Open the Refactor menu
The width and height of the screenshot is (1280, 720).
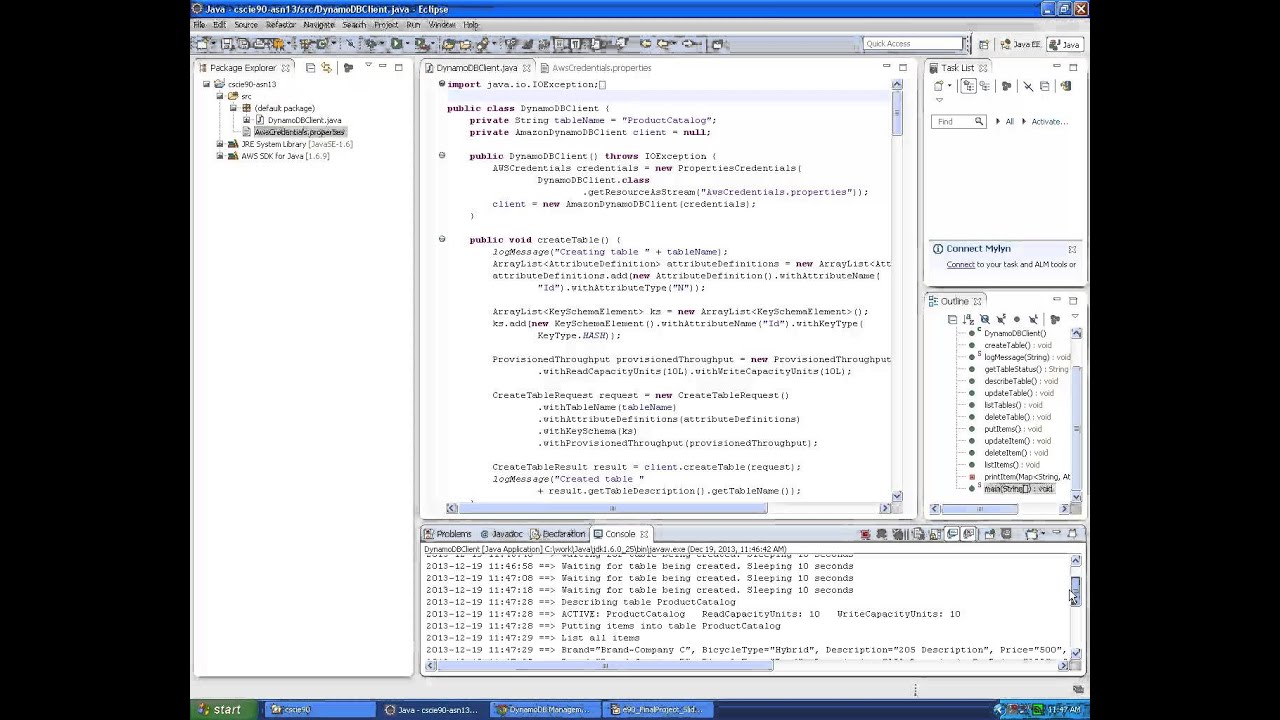click(280, 24)
